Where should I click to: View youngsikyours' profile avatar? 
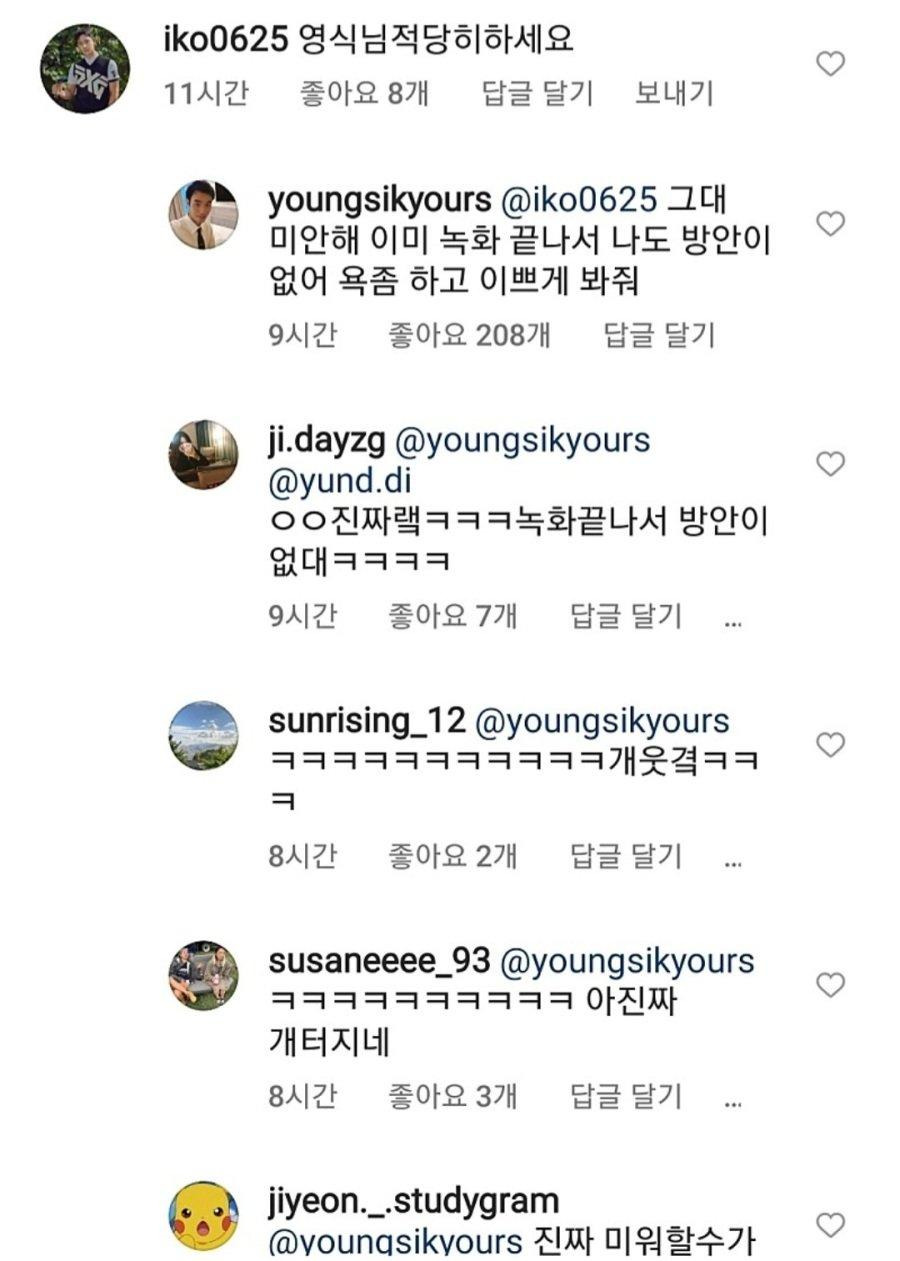[x=202, y=214]
